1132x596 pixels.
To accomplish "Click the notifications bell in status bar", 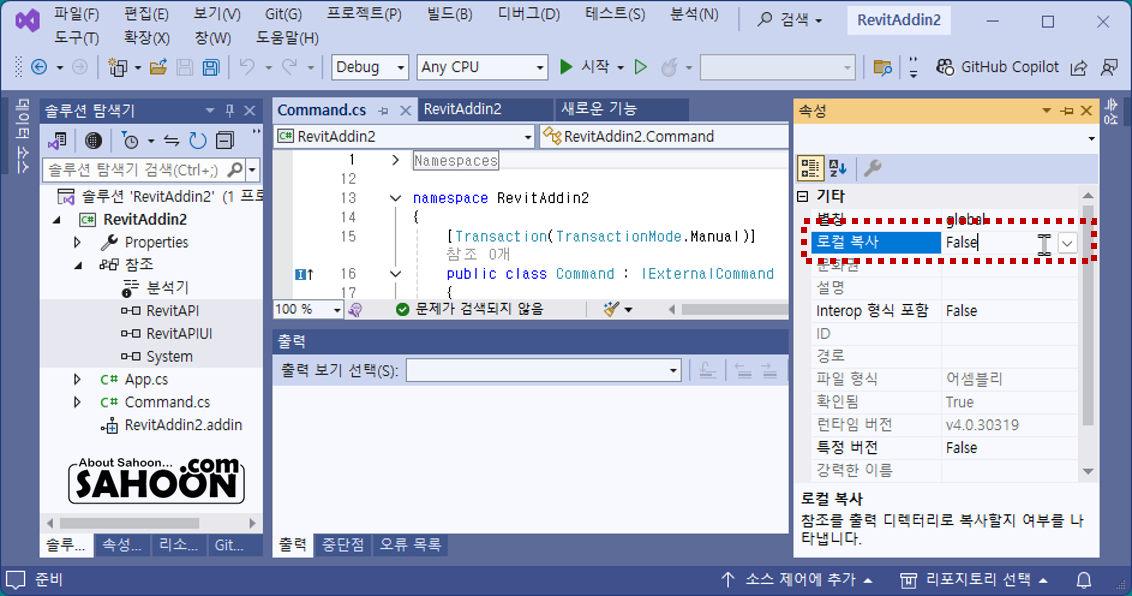I will [1084, 580].
